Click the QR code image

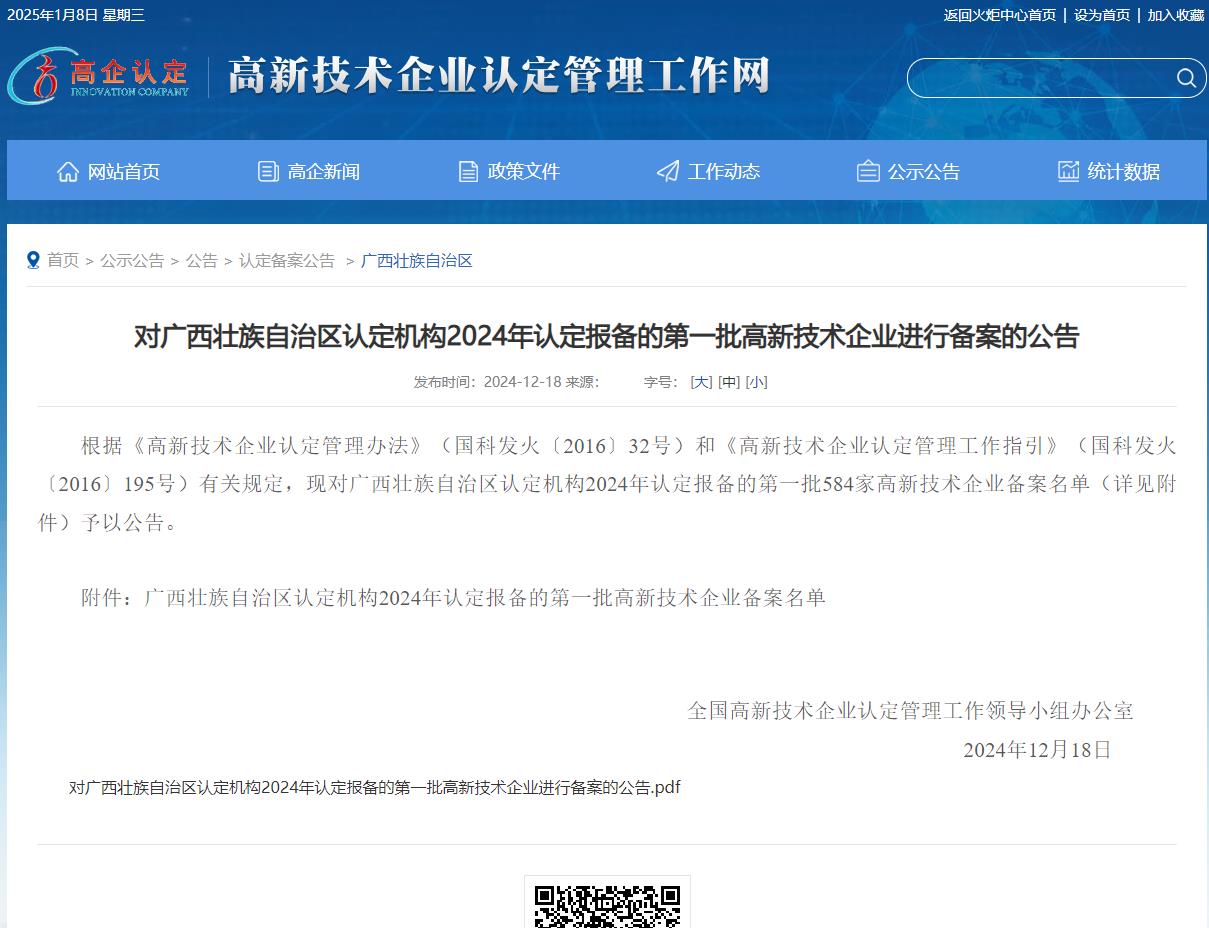(607, 905)
